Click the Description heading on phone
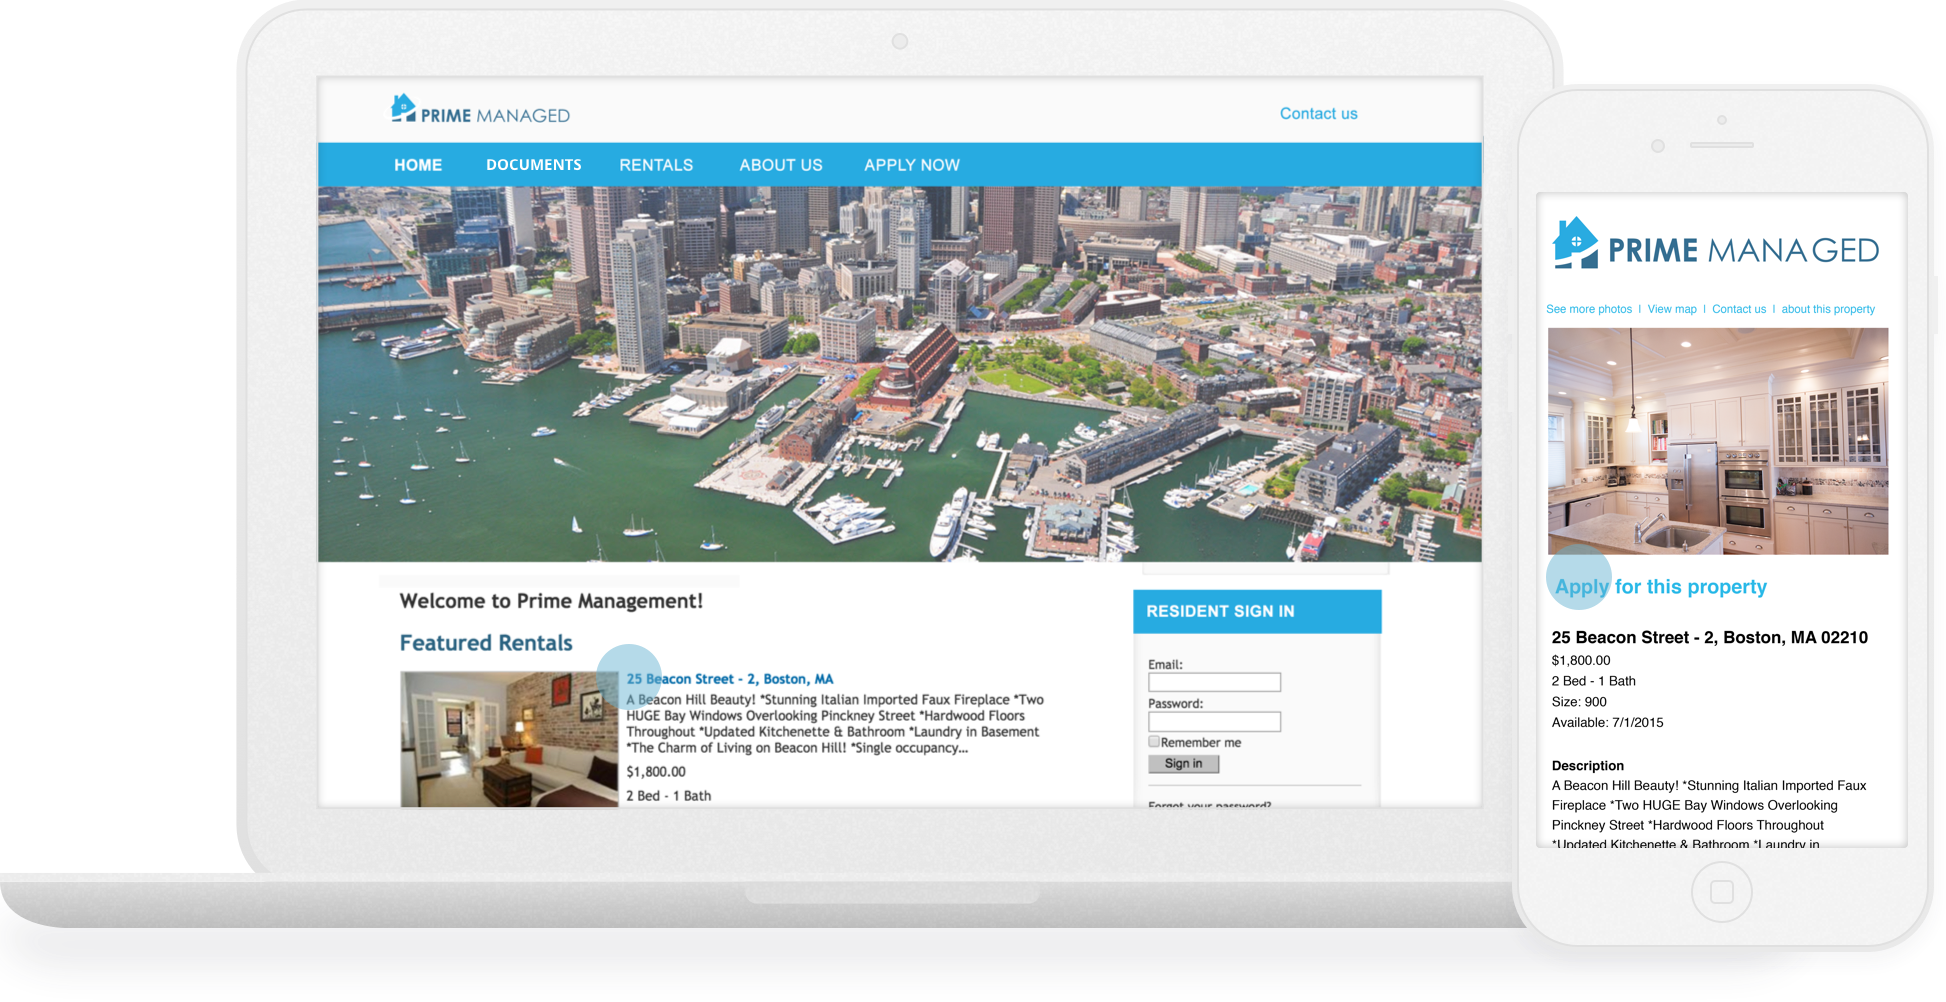Image resolution: width=1946 pixels, height=1002 pixels. (x=1588, y=766)
